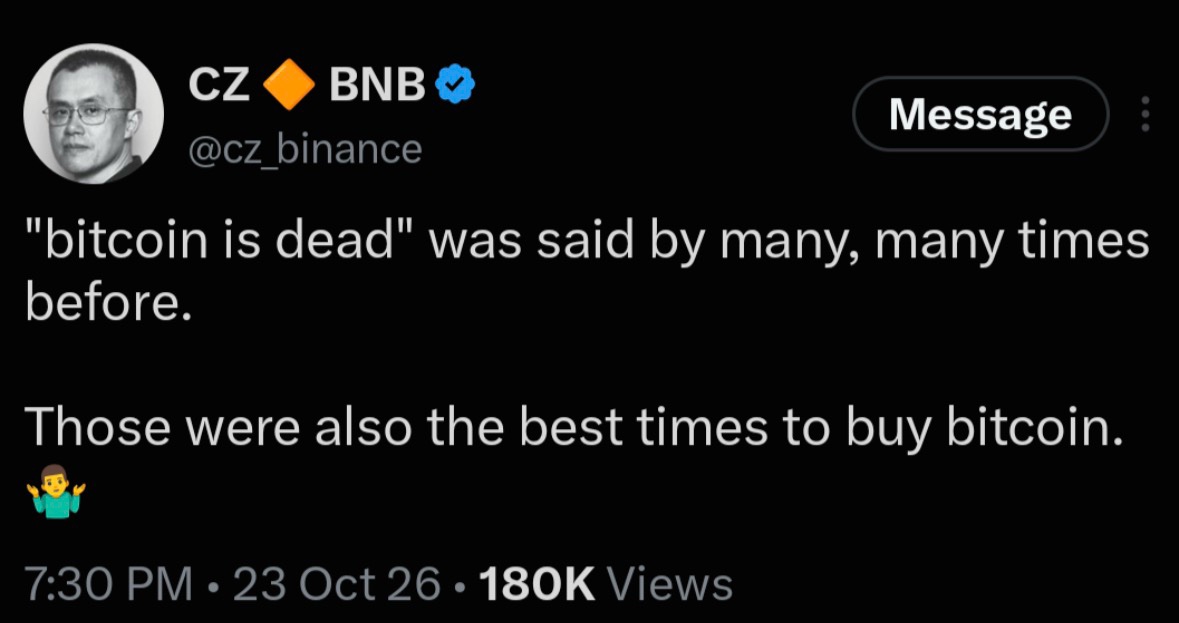
Task: Tap the Message button
Action: [980, 114]
